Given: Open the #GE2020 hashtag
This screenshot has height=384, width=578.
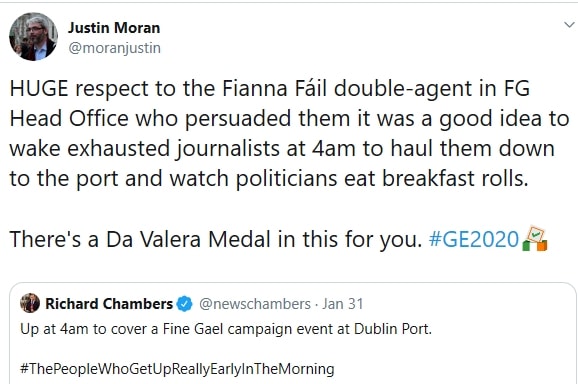Looking at the screenshot, I should [x=474, y=239].
